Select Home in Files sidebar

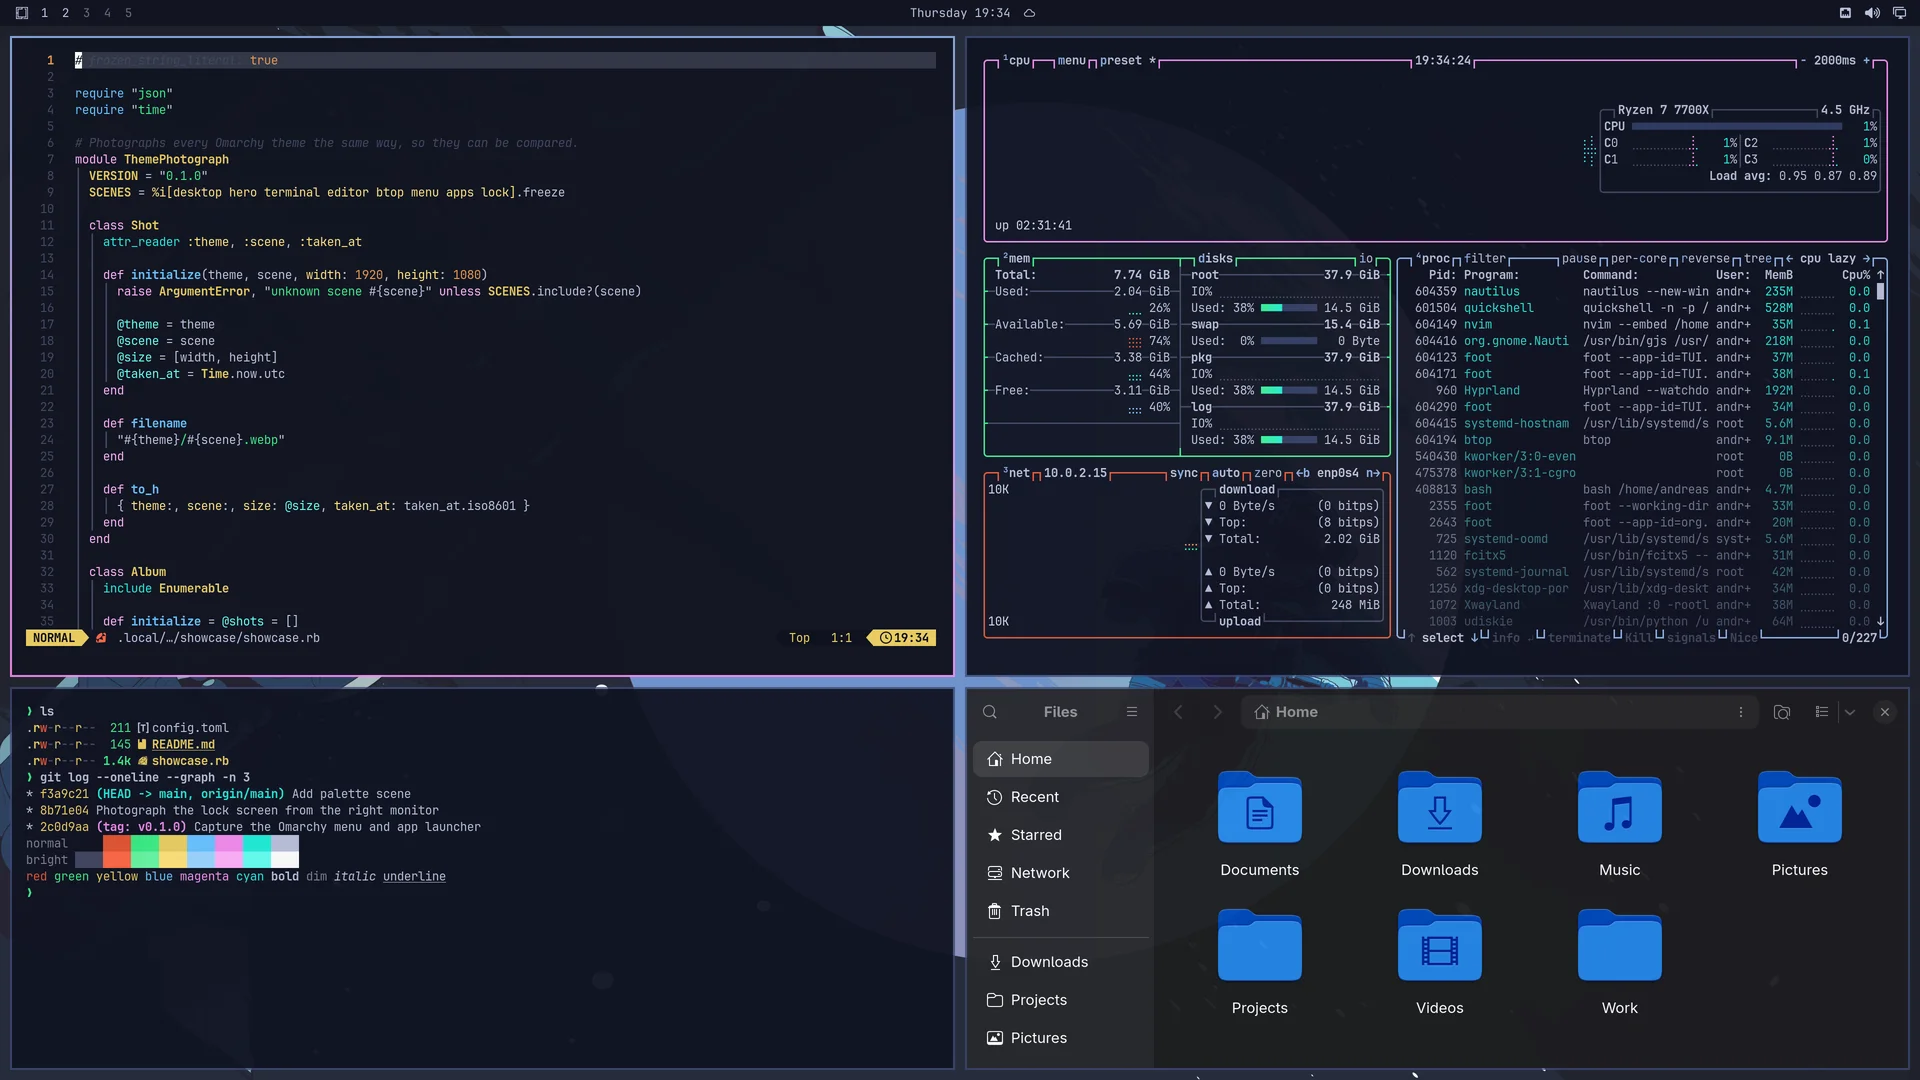click(1061, 759)
